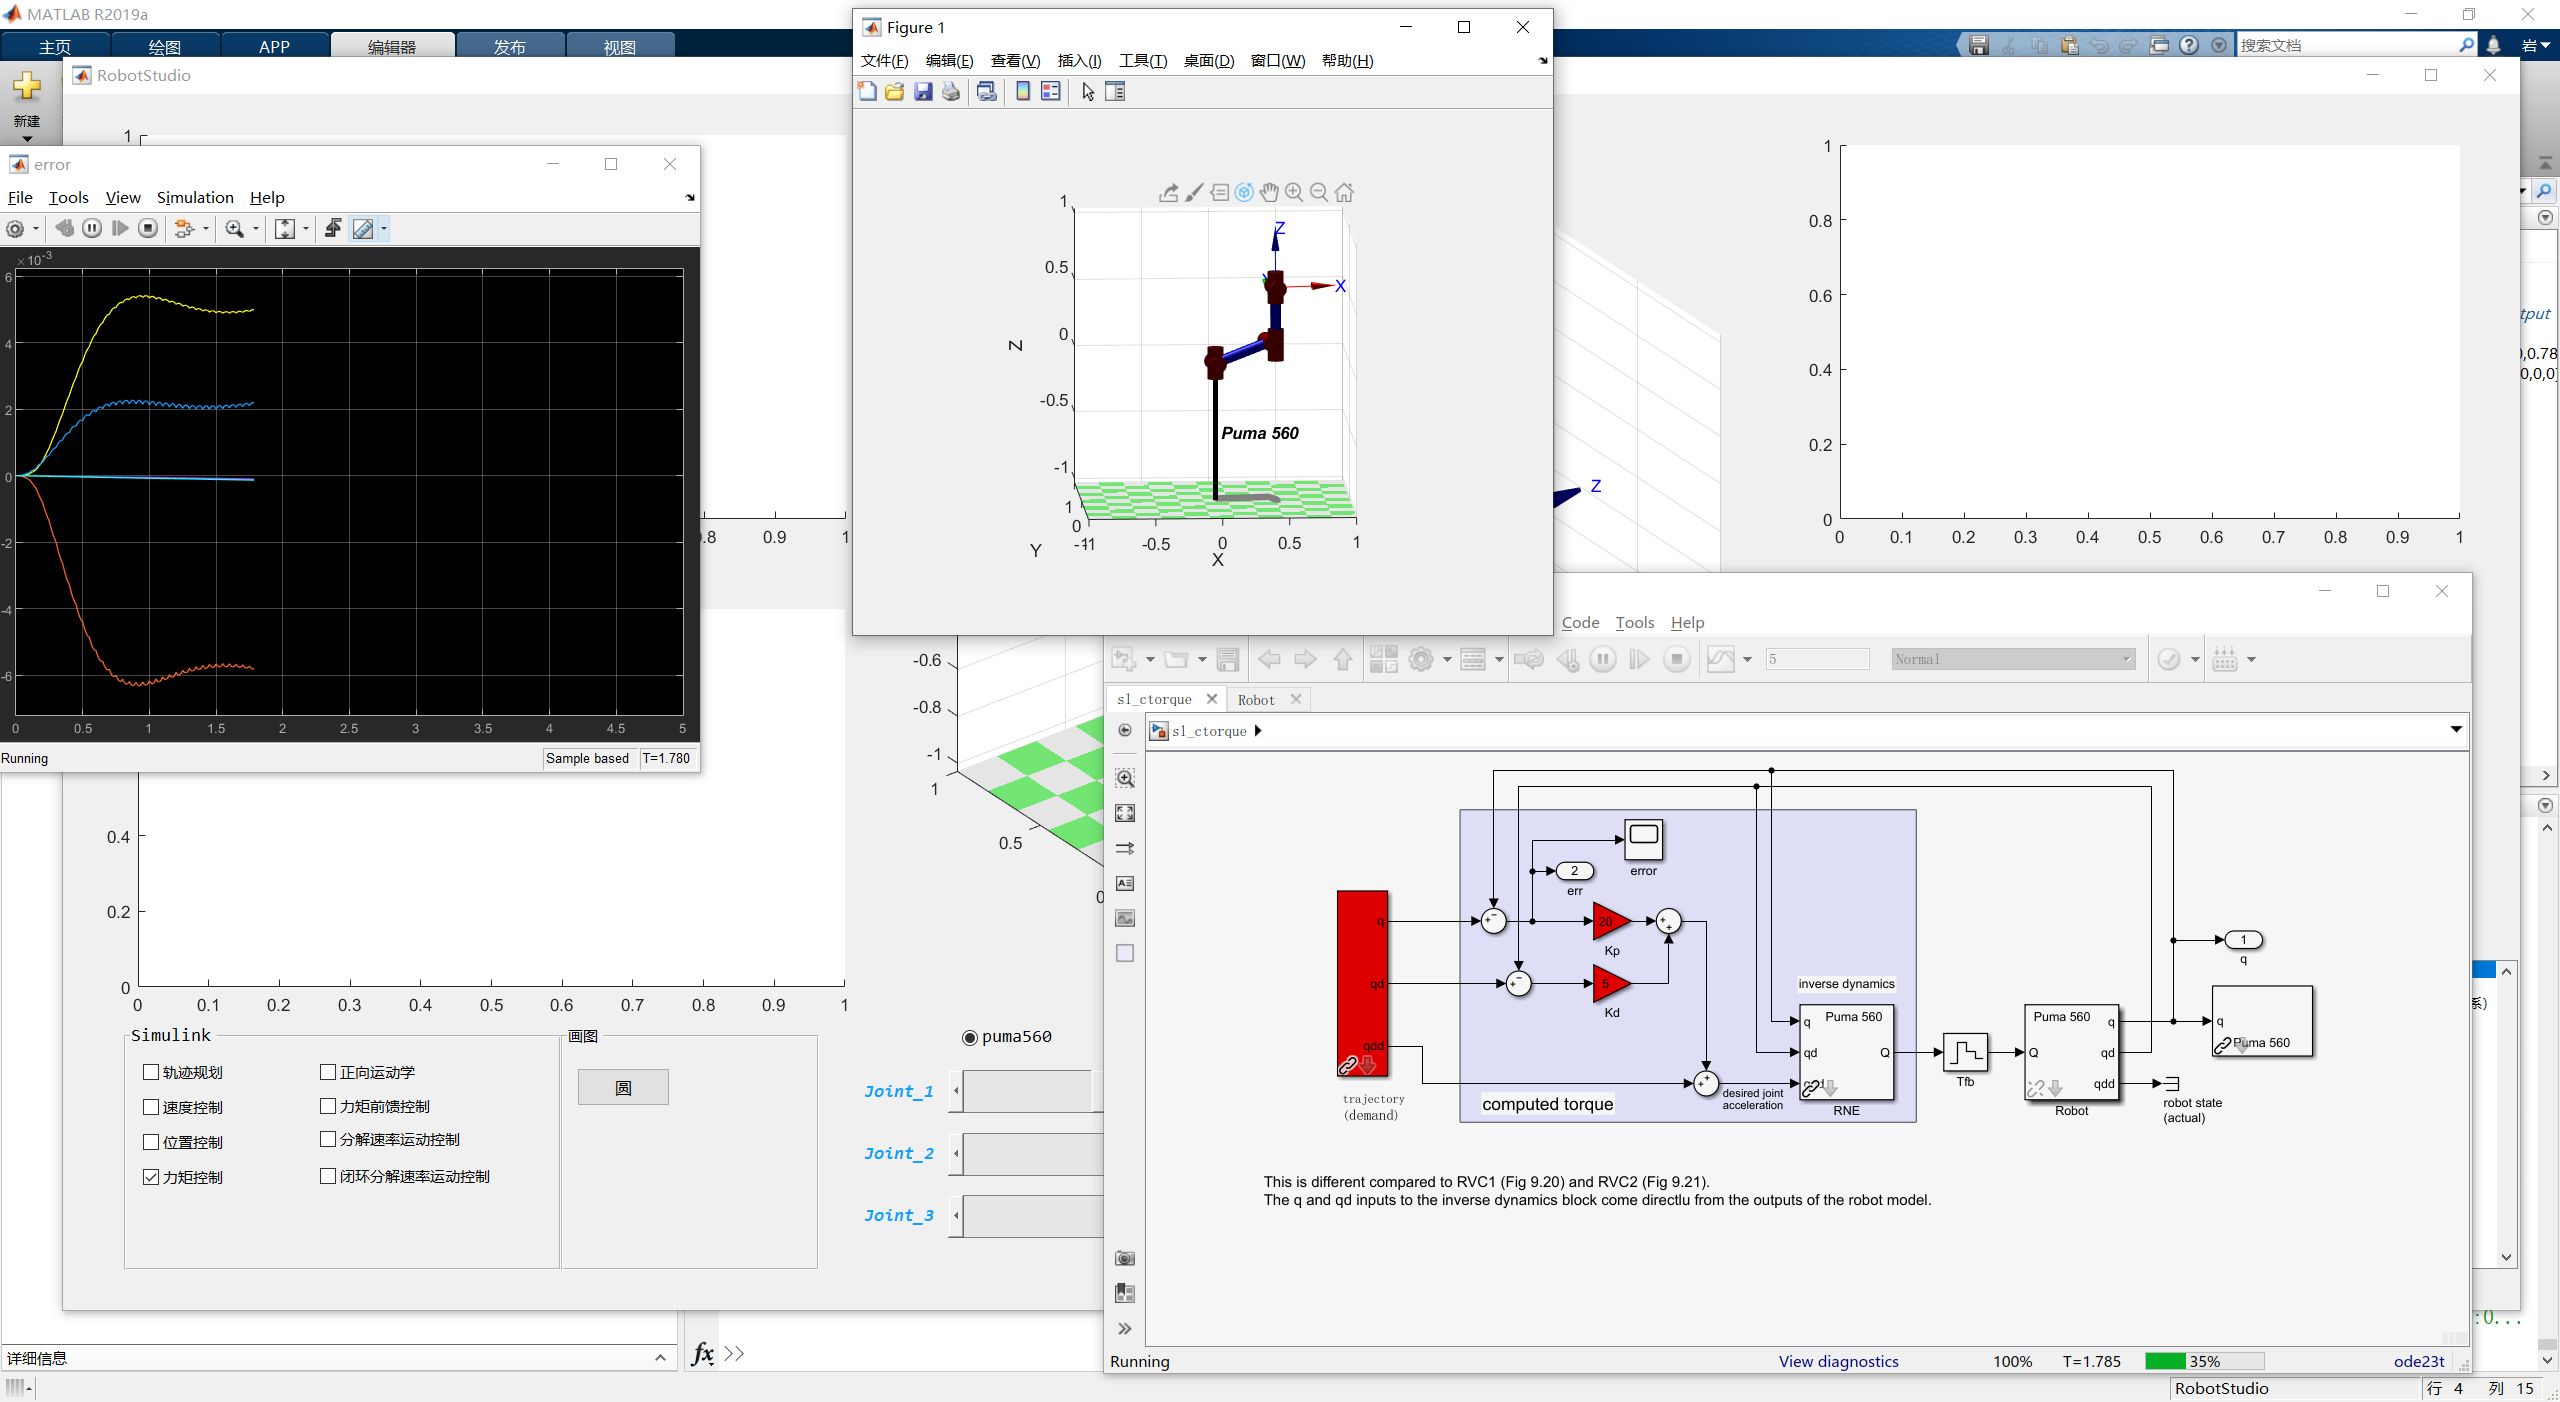
Task: Switch to MATLAB 绘图 tab
Action: [x=165, y=46]
